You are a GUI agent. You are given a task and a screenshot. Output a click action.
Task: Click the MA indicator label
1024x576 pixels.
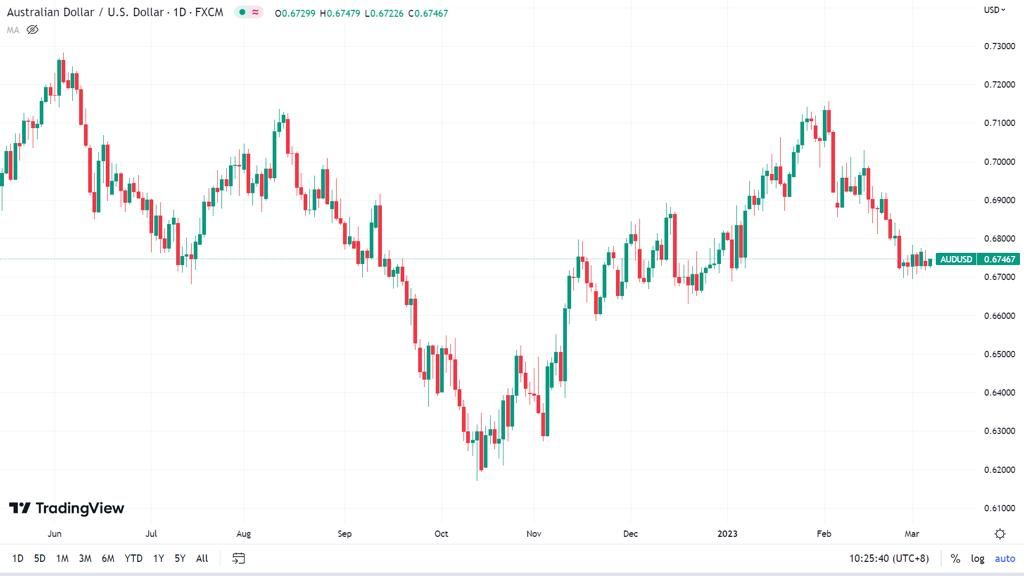(13, 30)
